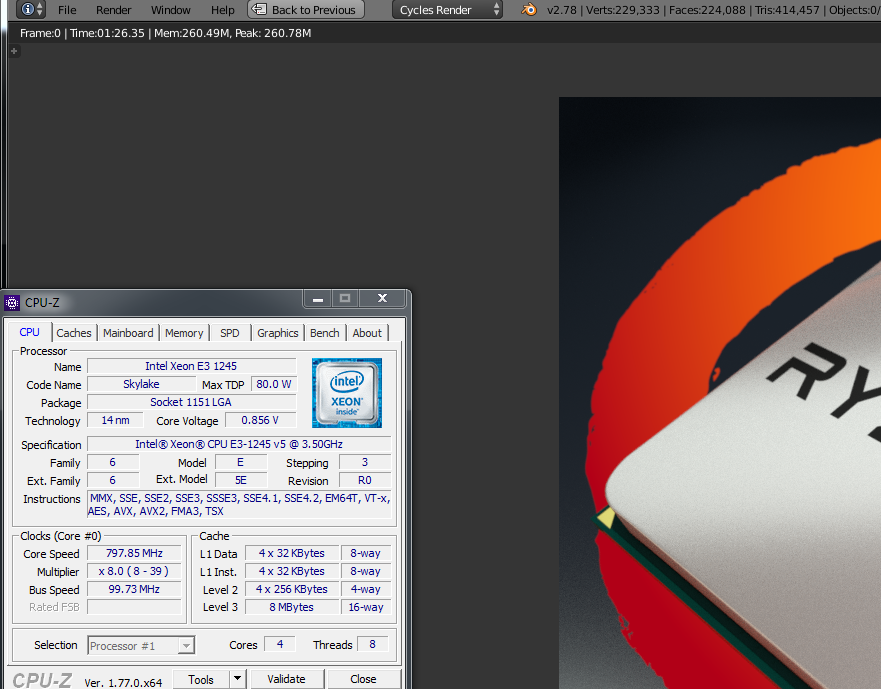Click the Multiplier value 'x 8.0 ( 8 - 39 )'

tap(134, 572)
